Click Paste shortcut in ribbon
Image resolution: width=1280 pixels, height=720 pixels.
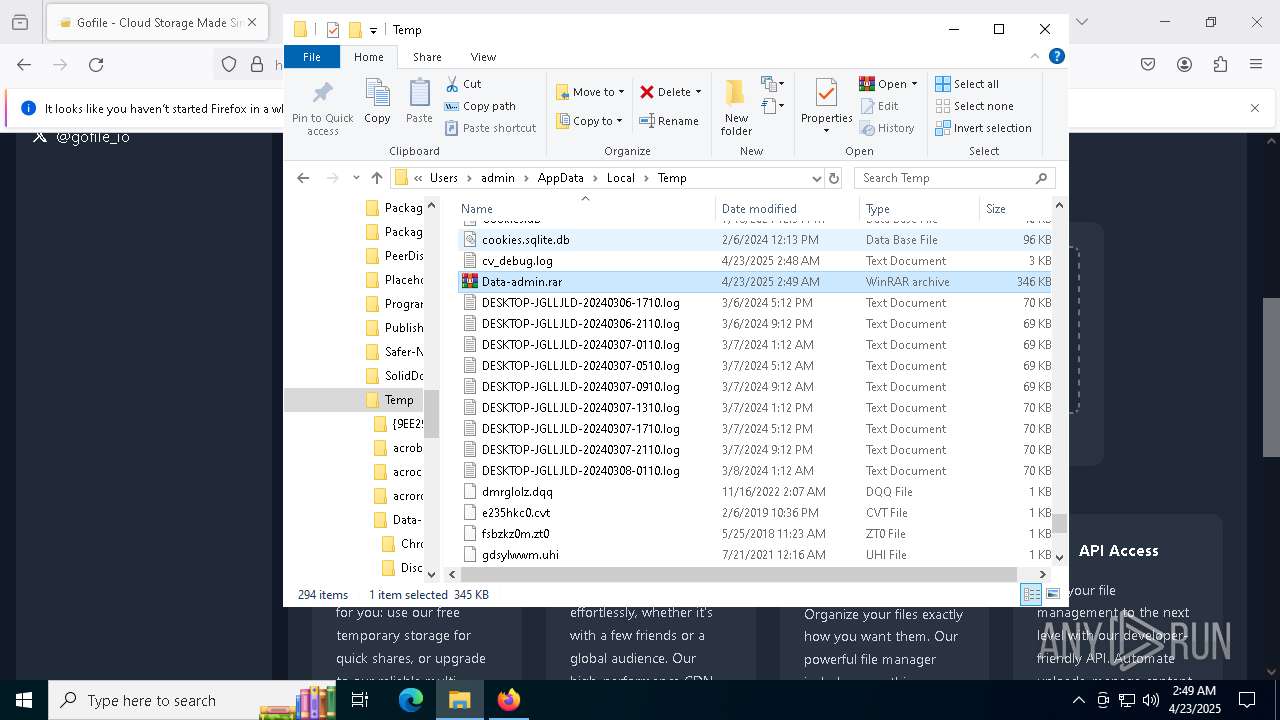click(x=490, y=128)
